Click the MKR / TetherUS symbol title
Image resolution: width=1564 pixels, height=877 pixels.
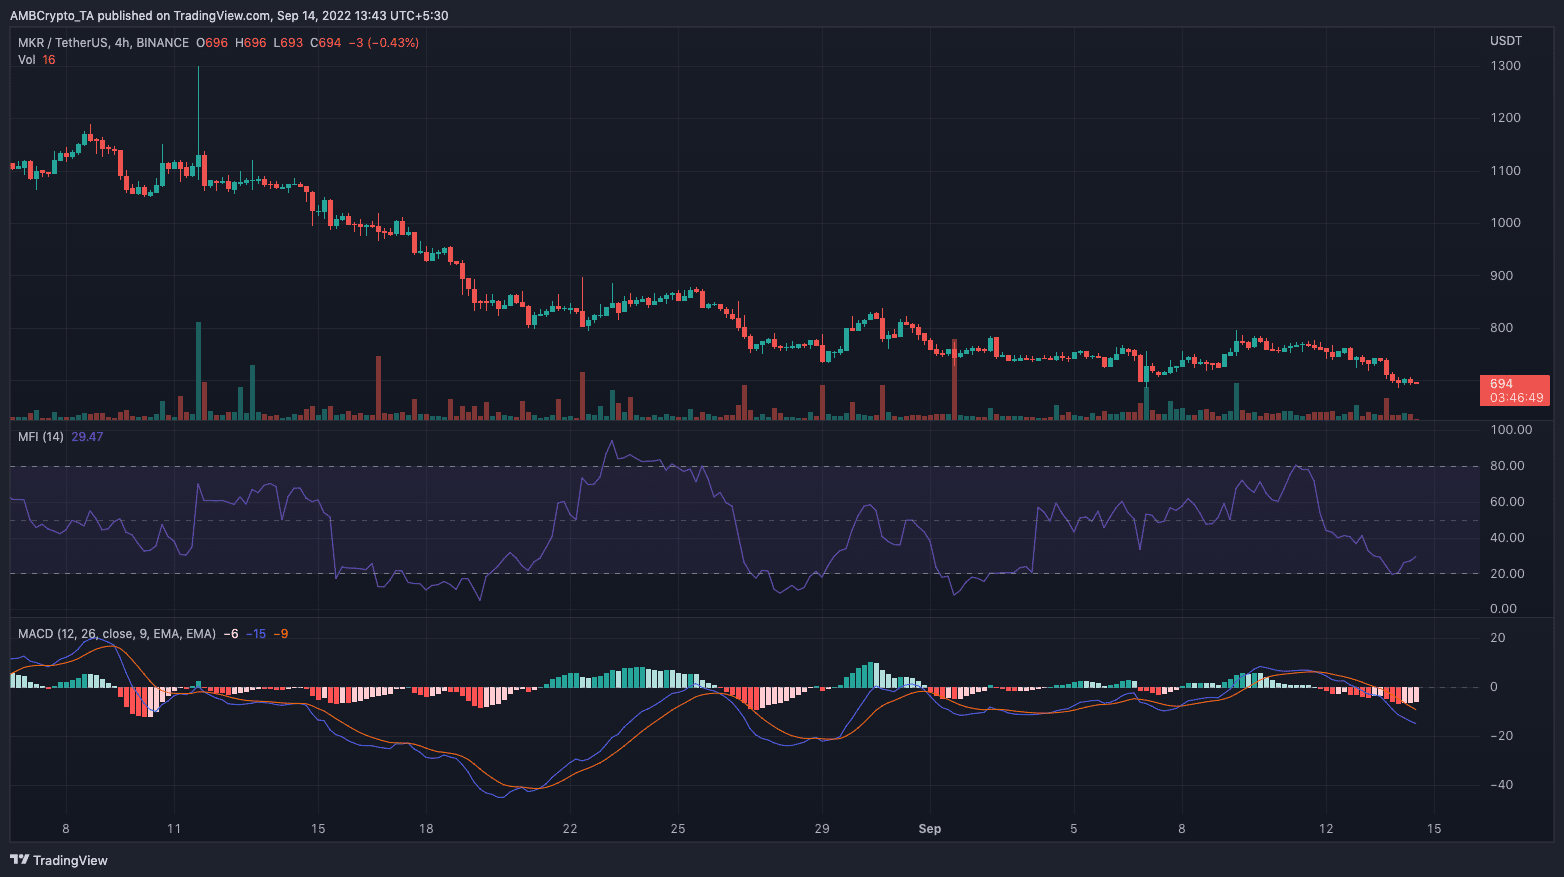(103, 43)
